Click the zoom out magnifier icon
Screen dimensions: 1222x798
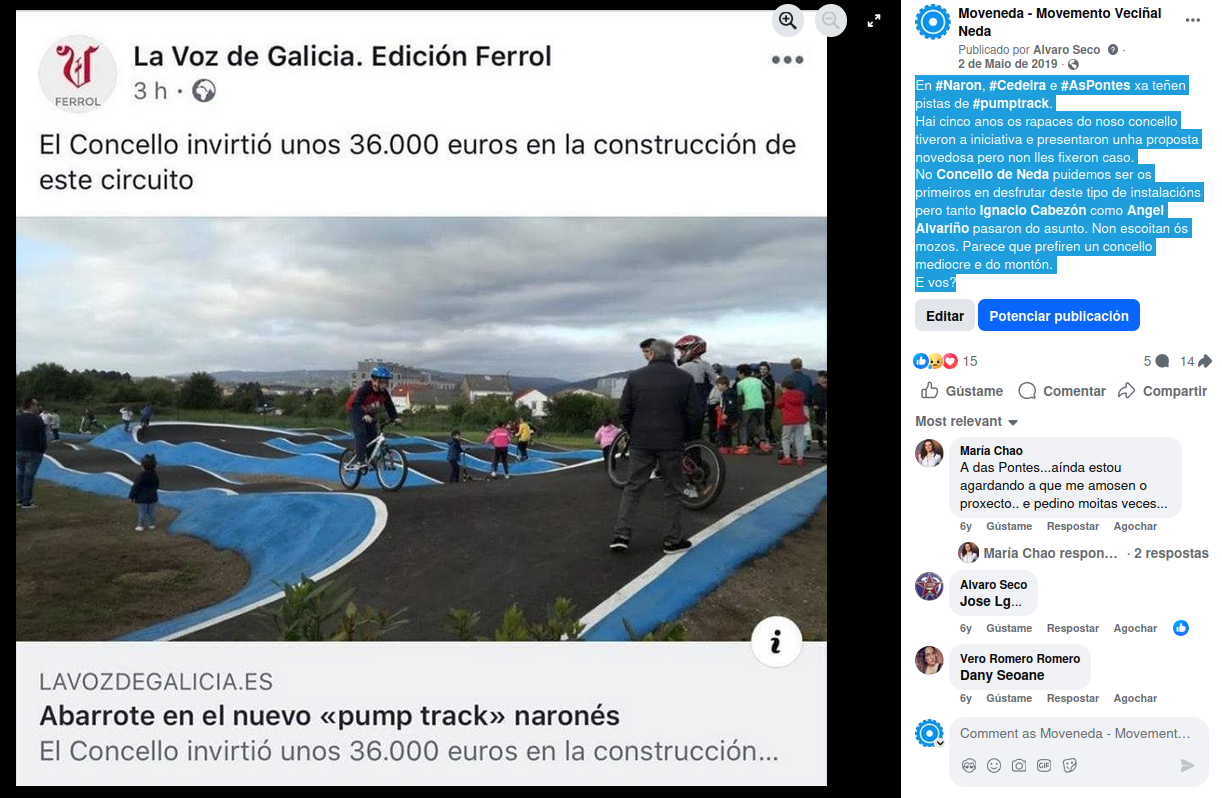(831, 20)
